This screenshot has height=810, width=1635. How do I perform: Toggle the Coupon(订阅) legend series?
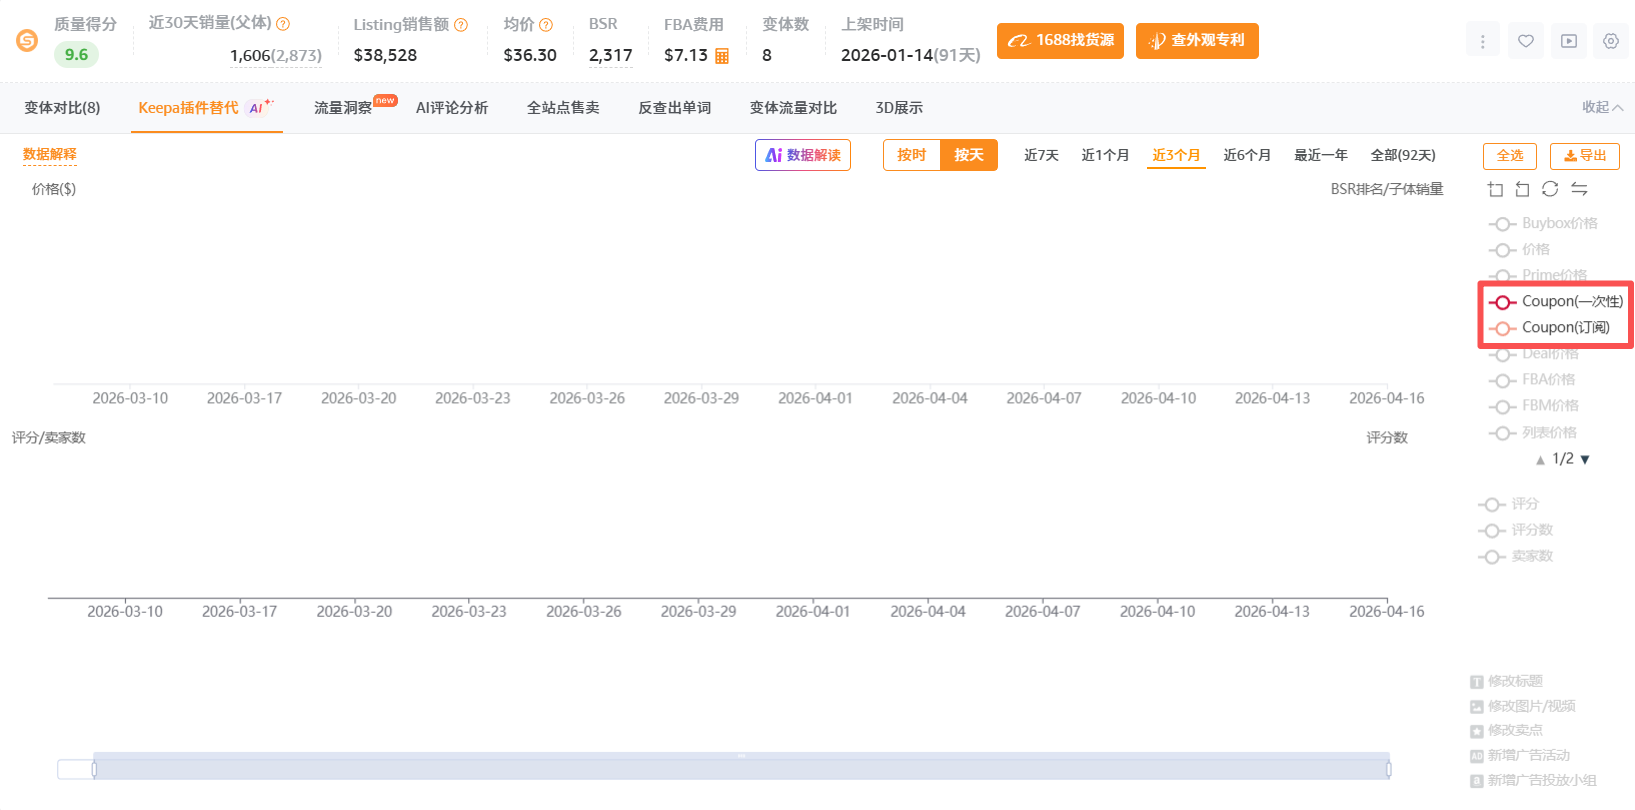(x=1555, y=328)
